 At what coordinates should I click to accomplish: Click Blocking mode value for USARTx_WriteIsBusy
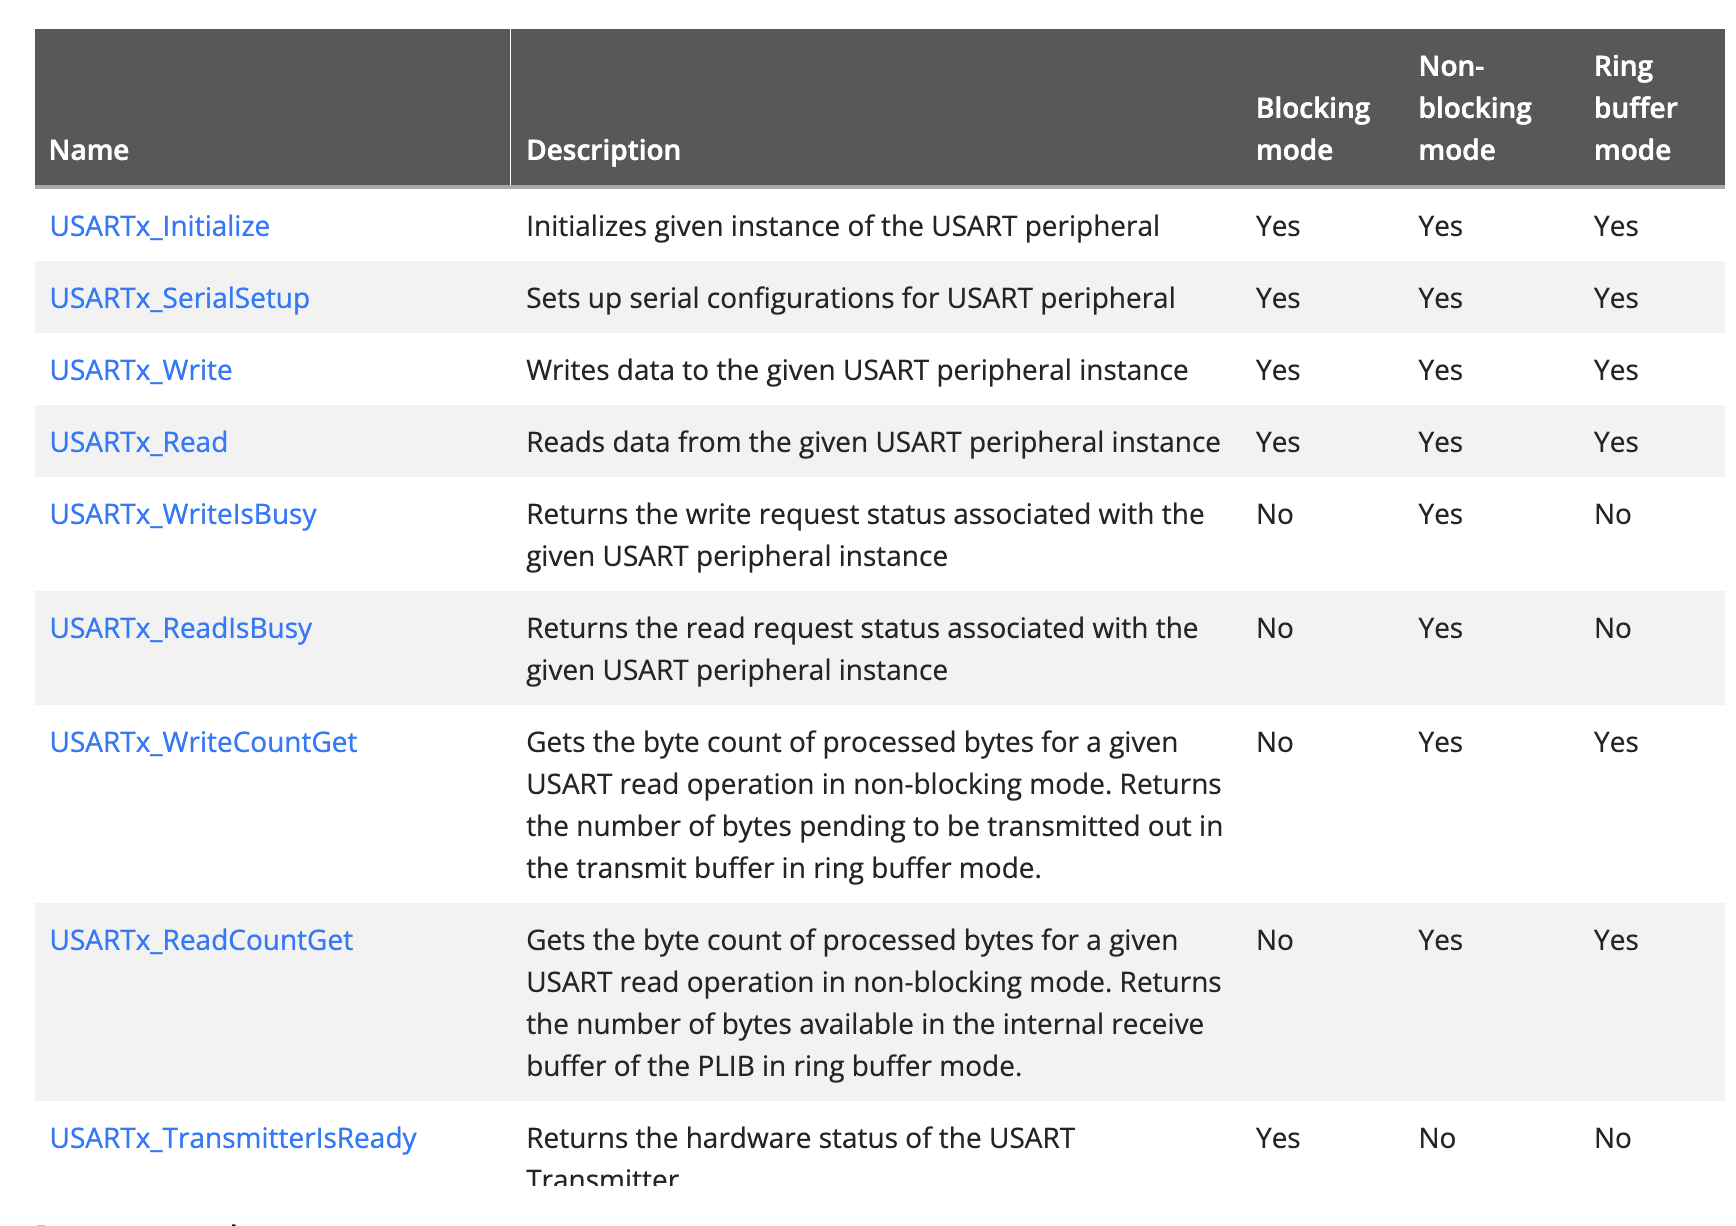tap(1274, 514)
